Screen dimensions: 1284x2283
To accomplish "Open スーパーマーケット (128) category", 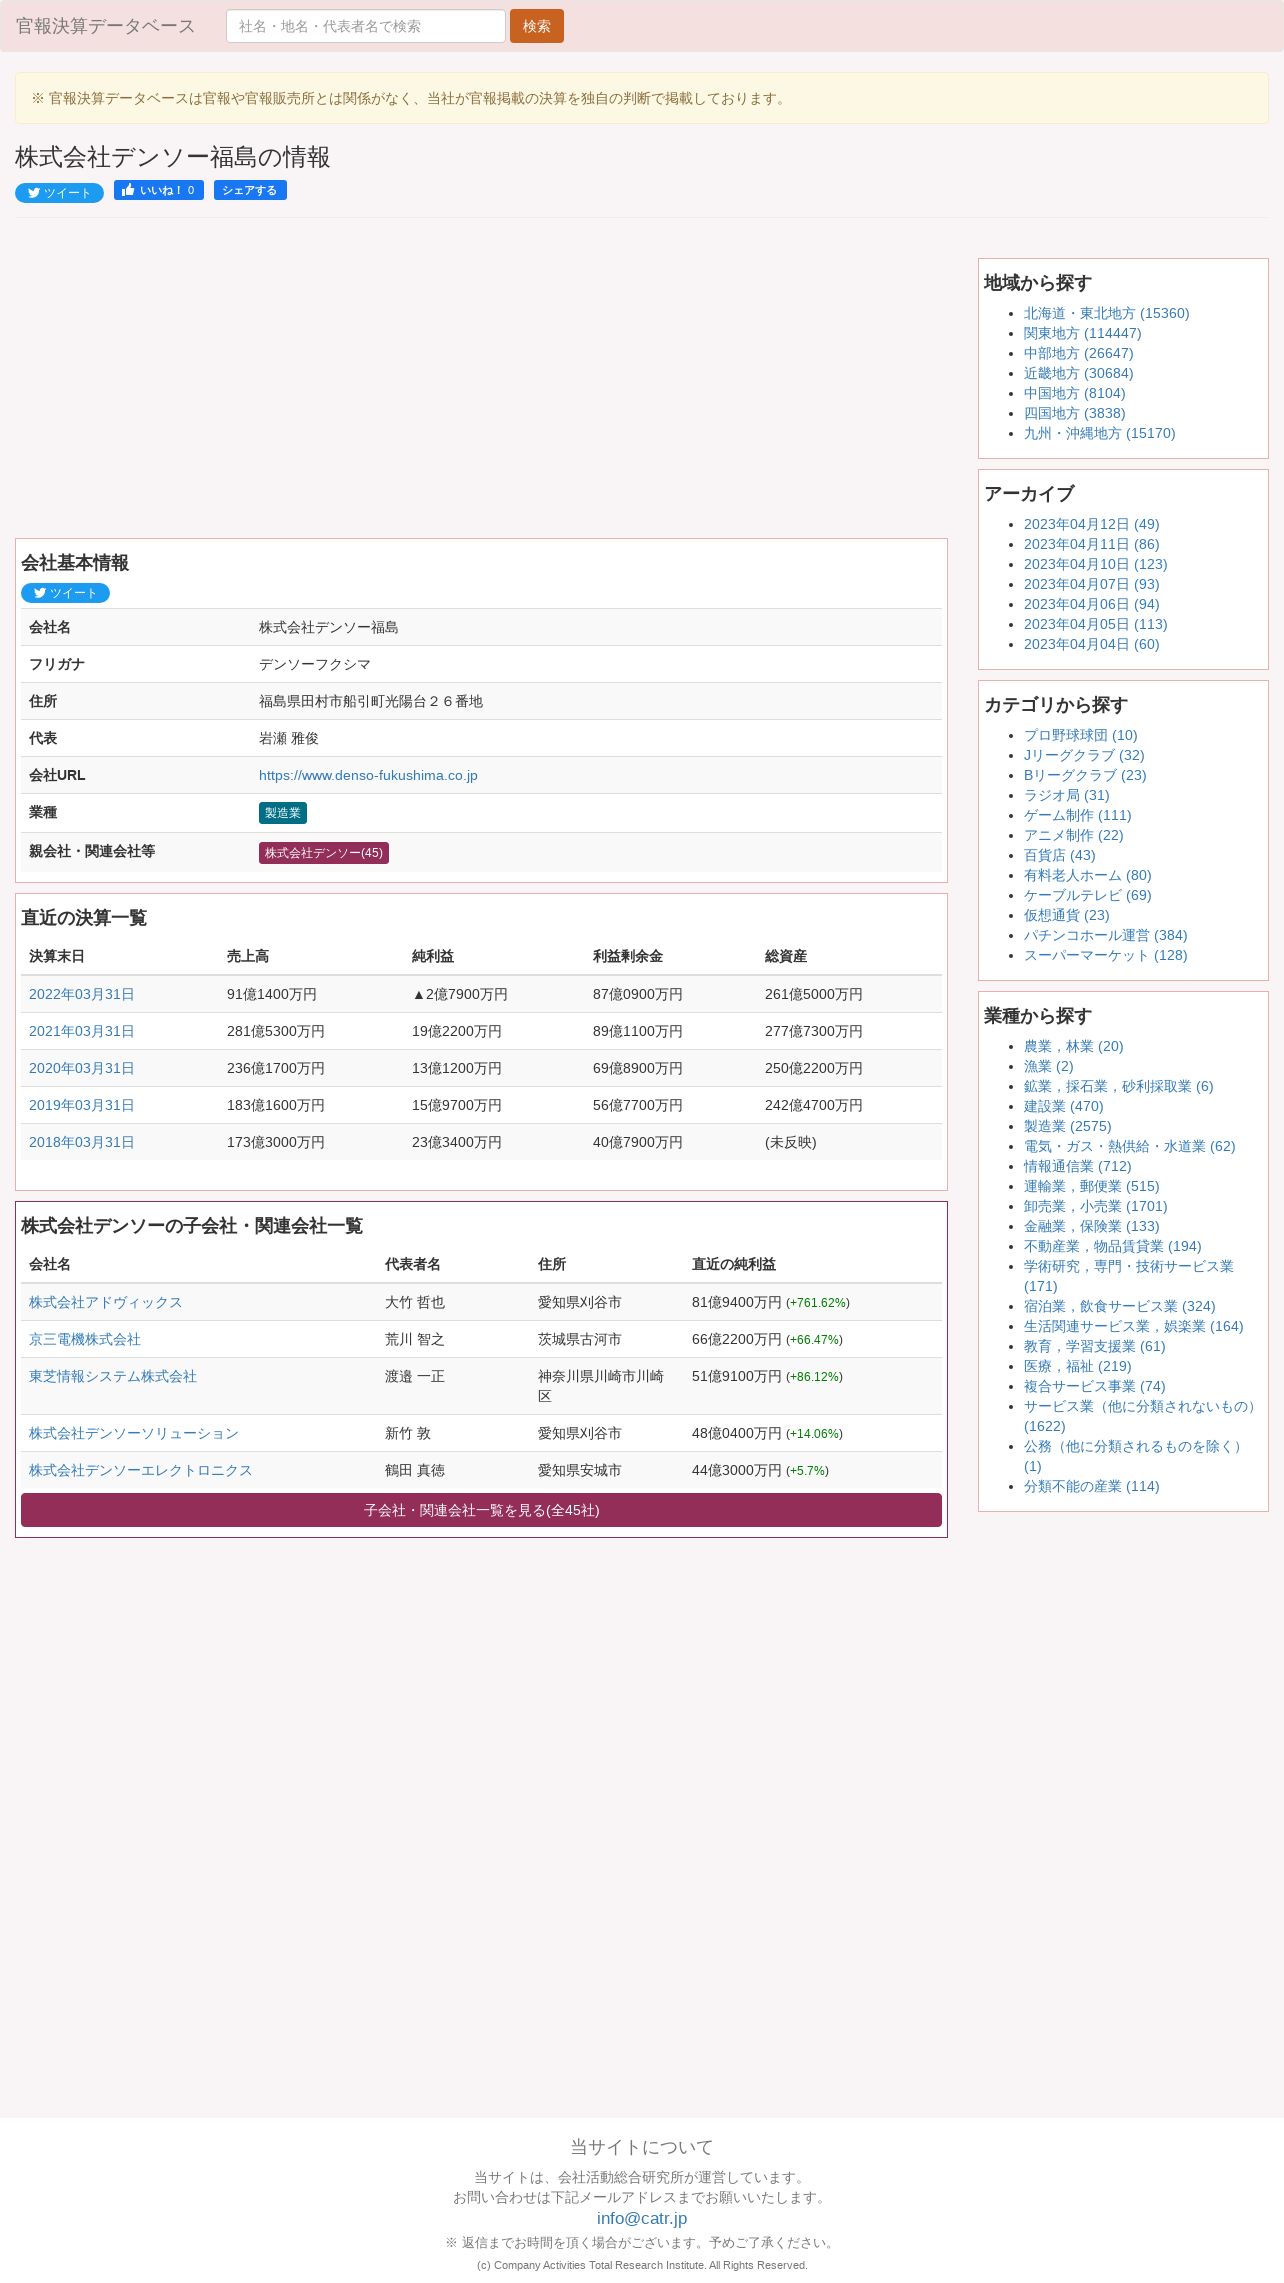I will tap(1105, 955).
